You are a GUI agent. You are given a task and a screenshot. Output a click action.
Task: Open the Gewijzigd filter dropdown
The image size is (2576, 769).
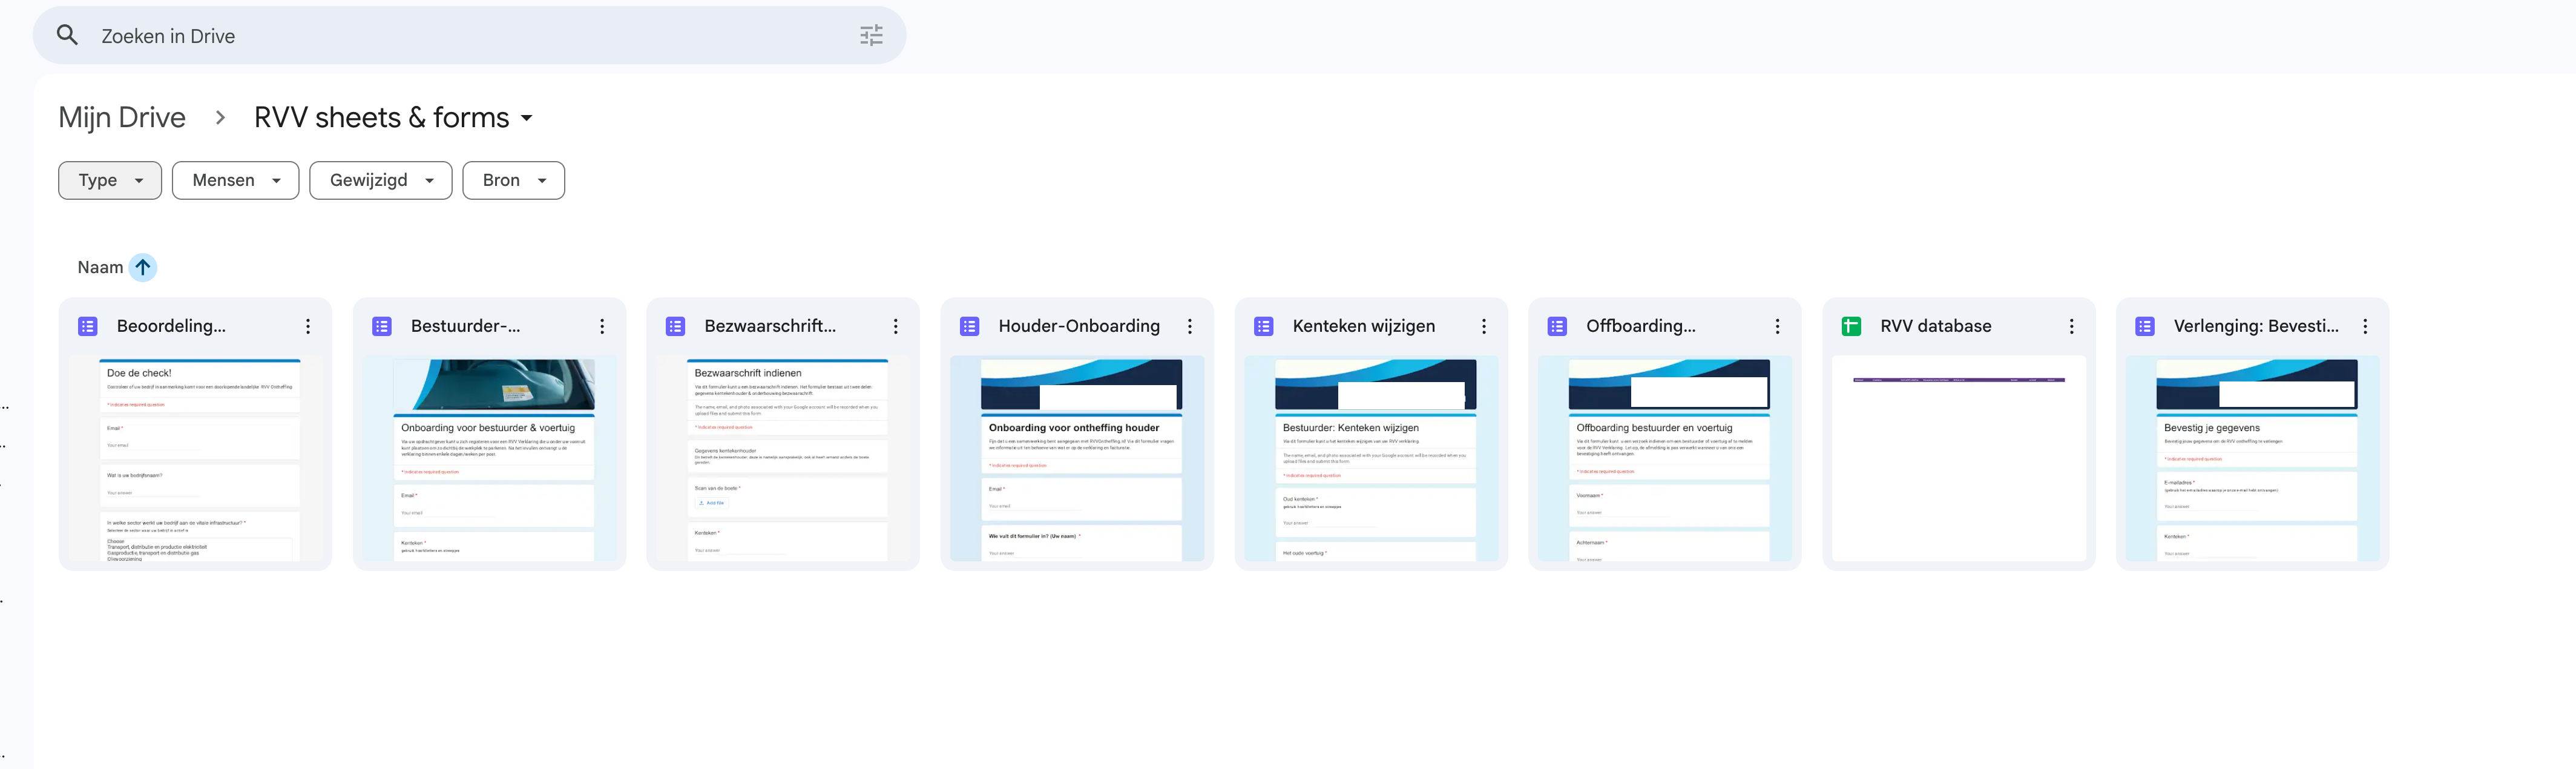pyautogui.click(x=381, y=181)
